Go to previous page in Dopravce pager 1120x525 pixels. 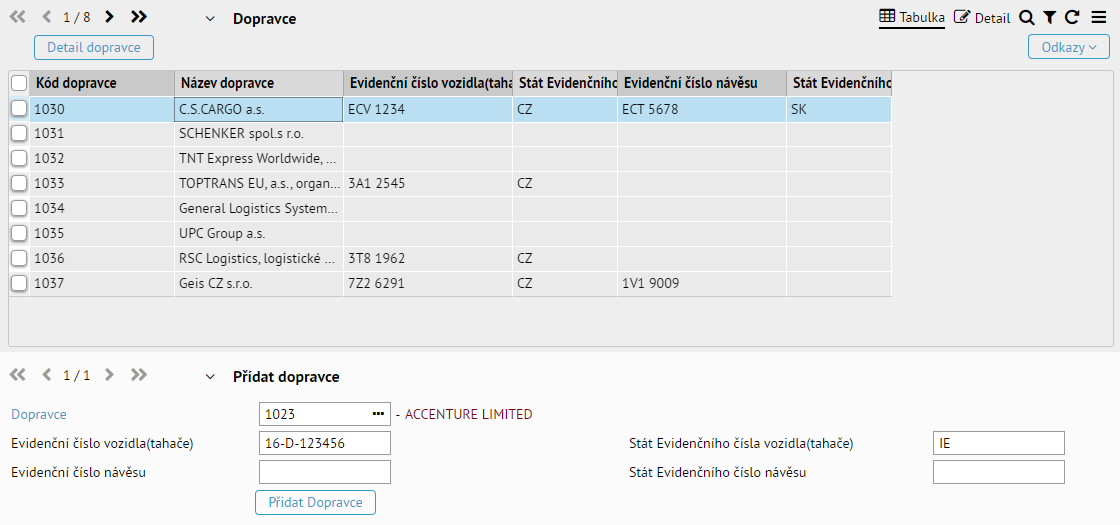47,16
